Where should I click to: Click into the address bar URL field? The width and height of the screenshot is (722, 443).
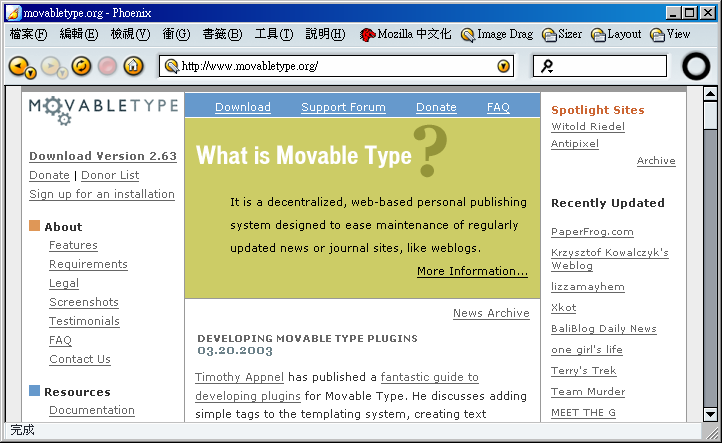pyautogui.click(x=338, y=66)
